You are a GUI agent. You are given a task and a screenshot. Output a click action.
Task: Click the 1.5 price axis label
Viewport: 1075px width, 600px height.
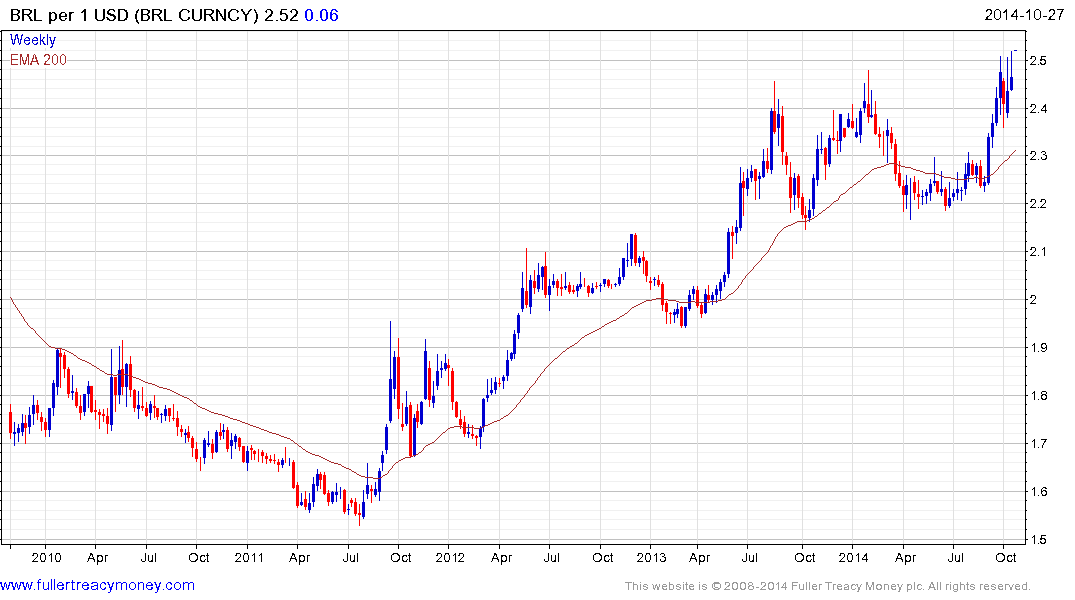coord(1038,540)
